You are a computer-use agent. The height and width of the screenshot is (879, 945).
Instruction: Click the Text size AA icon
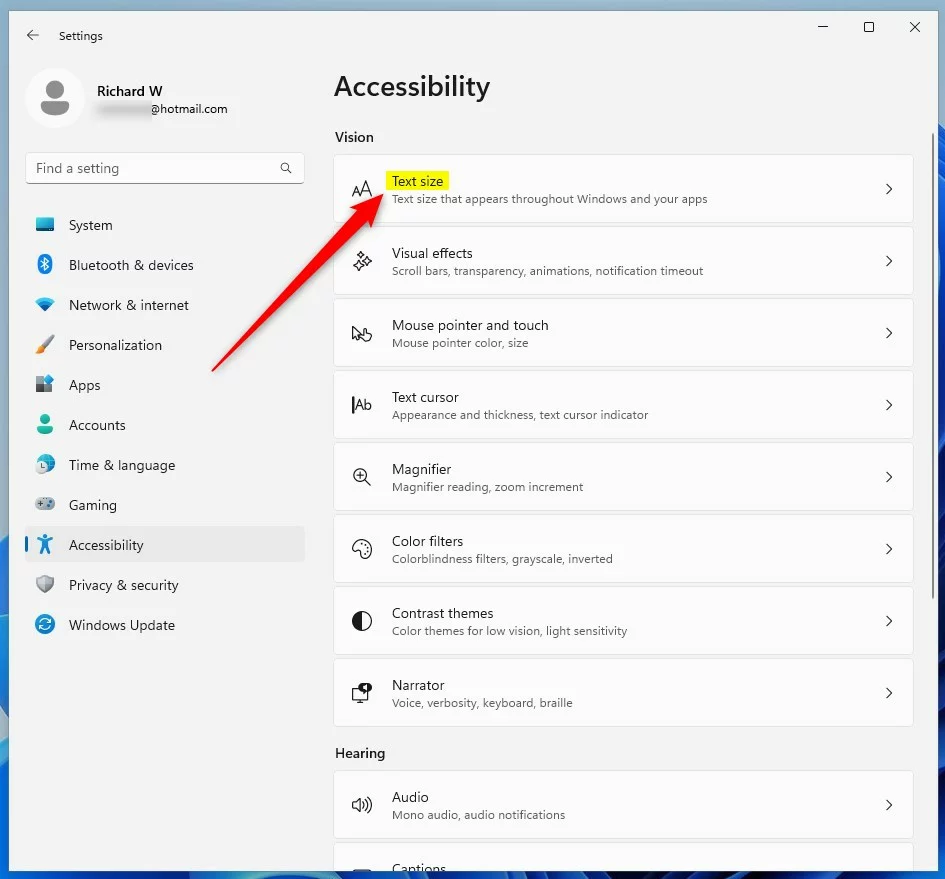[361, 189]
